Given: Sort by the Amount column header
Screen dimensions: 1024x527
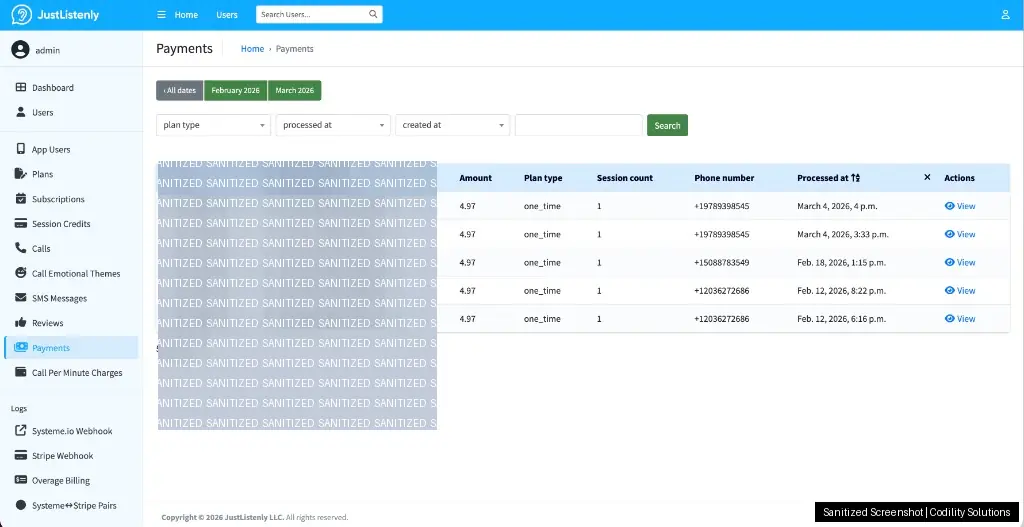Looking at the screenshot, I should (475, 178).
